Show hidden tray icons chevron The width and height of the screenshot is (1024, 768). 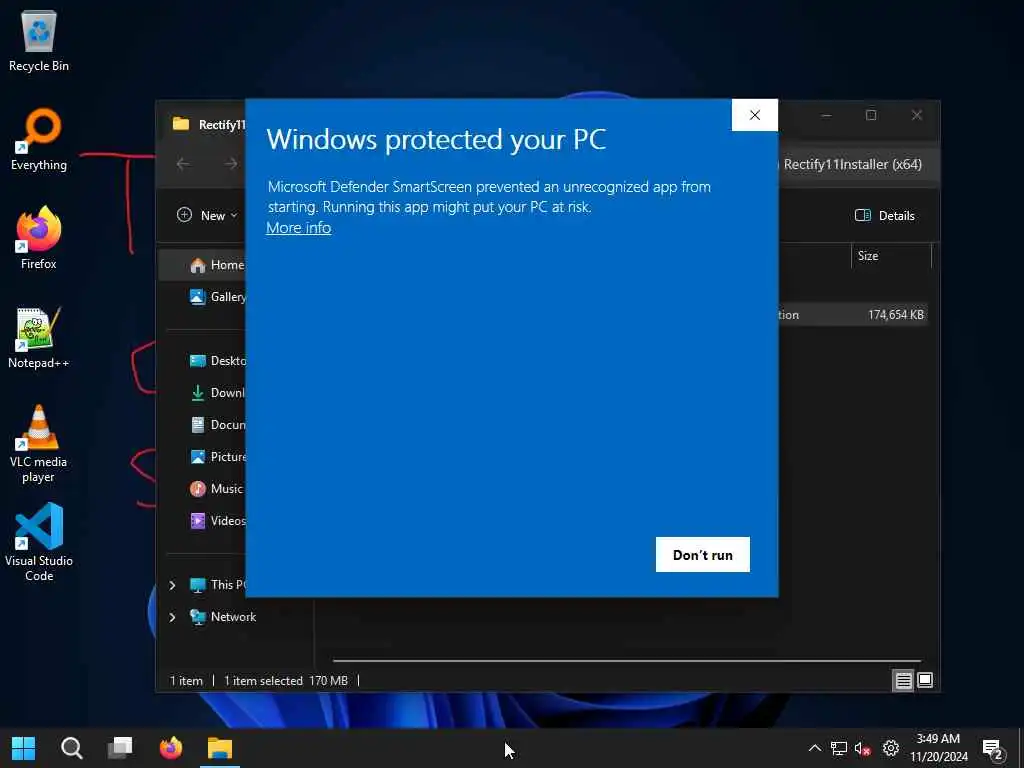coord(814,748)
